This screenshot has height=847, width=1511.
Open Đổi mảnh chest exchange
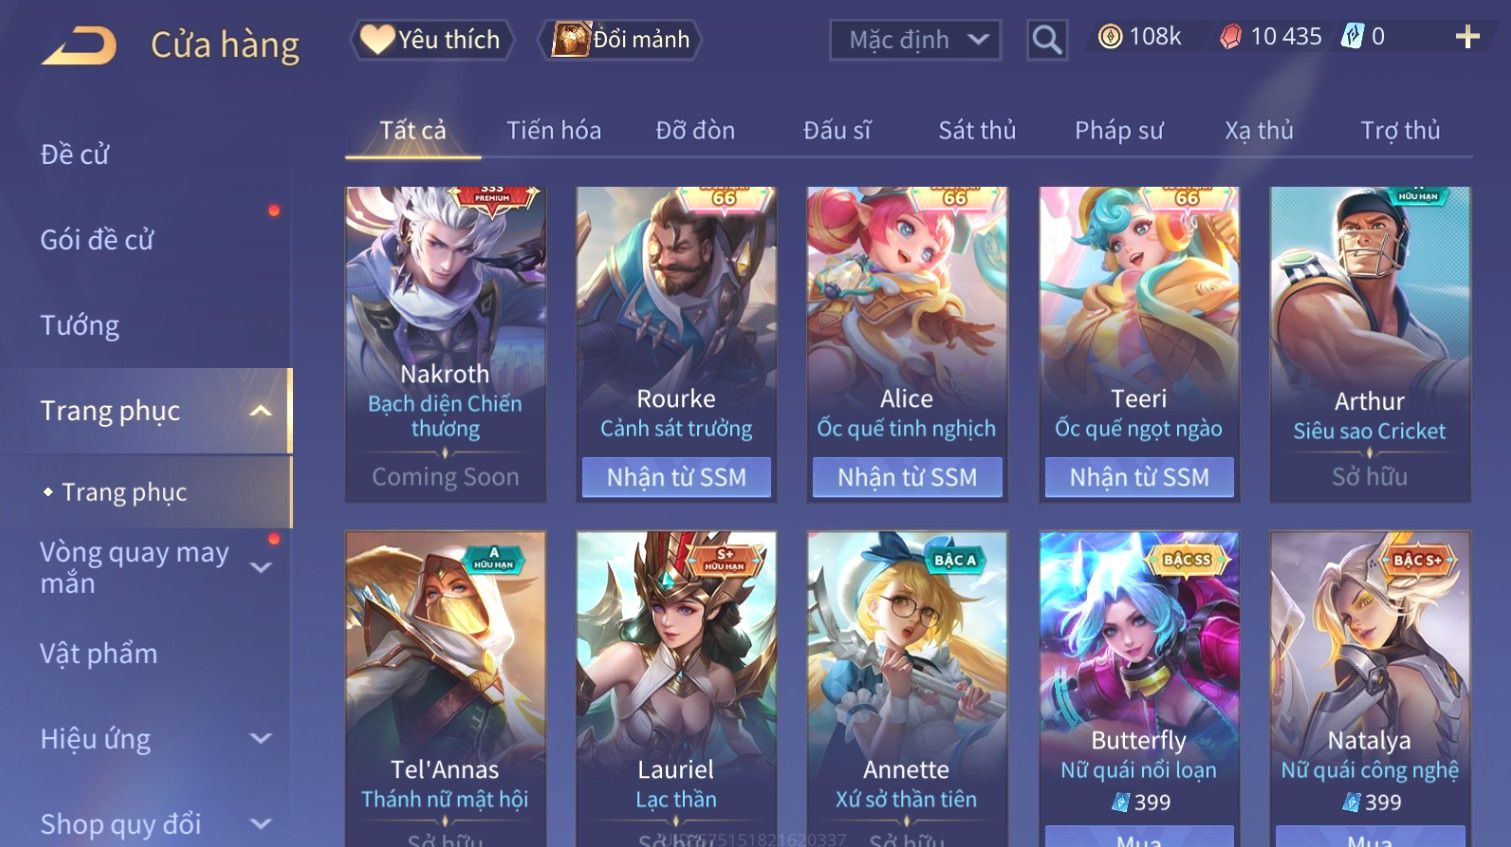620,39
